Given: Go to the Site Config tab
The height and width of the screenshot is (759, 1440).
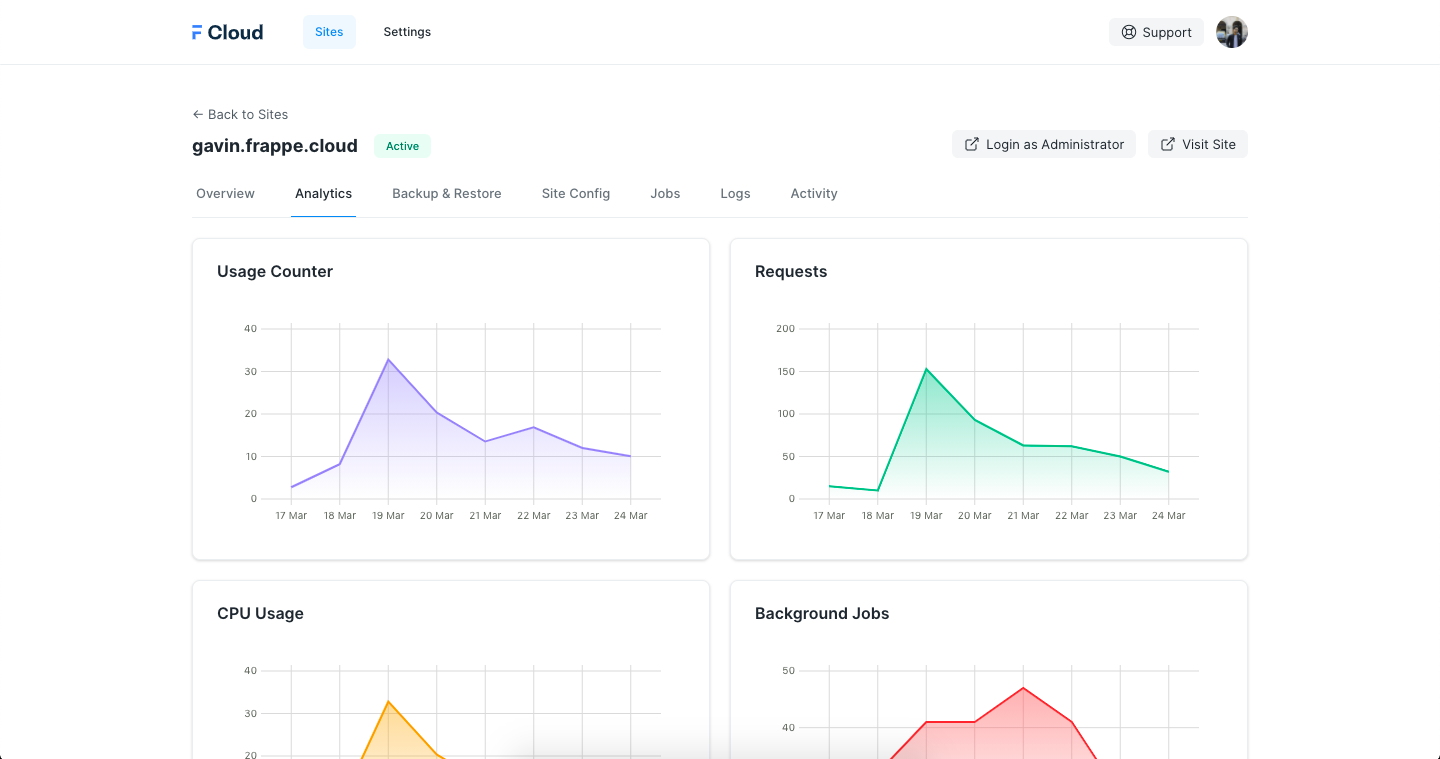Looking at the screenshot, I should tap(575, 194).
